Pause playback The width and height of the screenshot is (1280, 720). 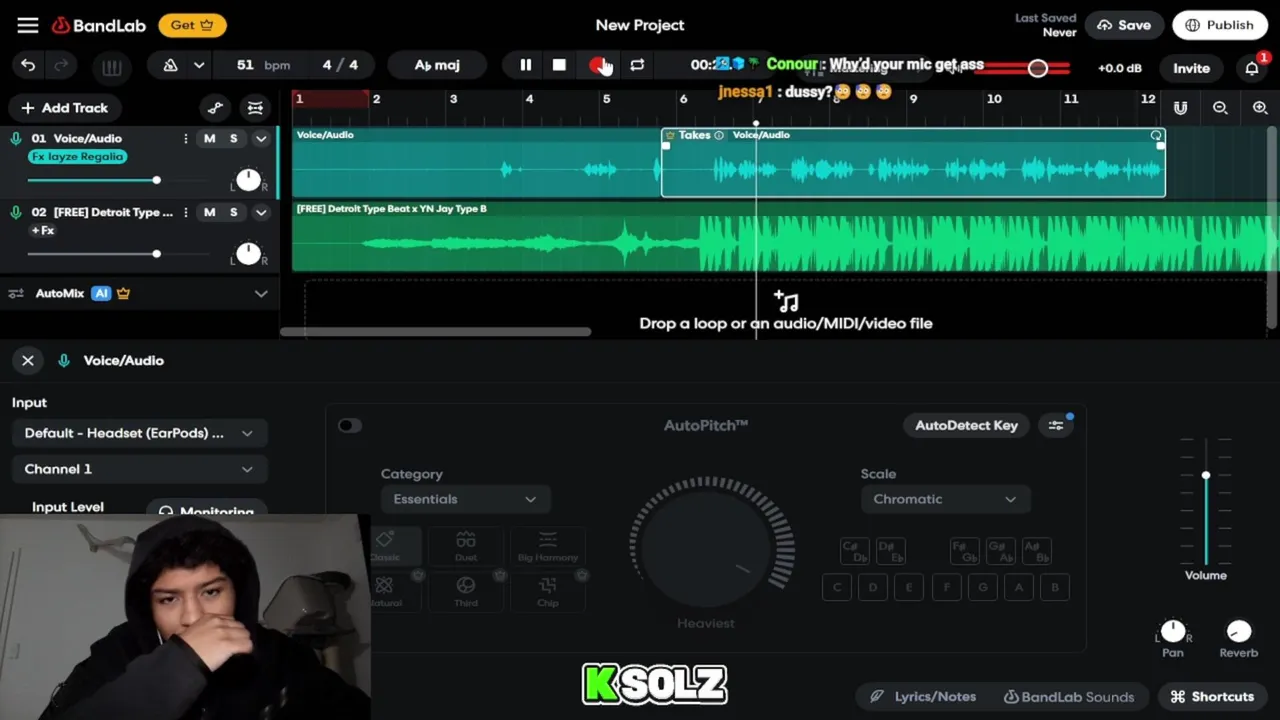525,65
